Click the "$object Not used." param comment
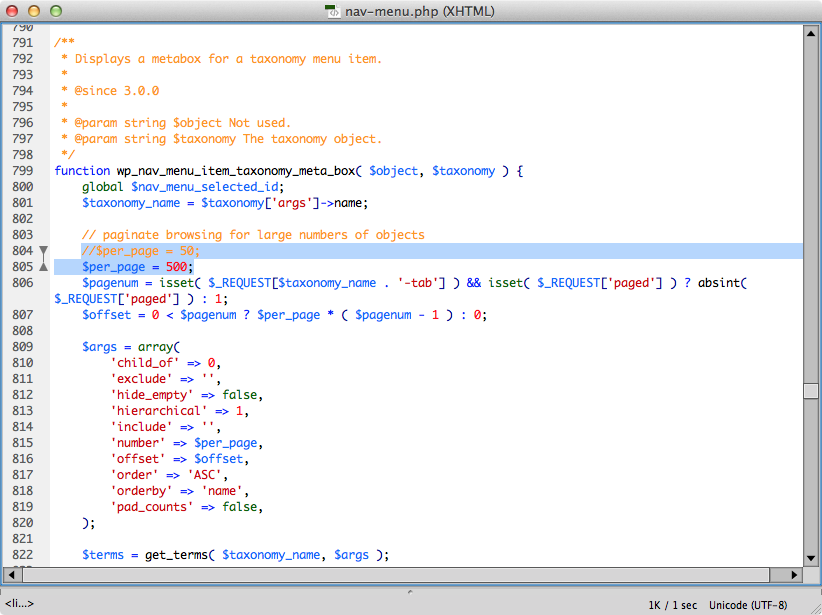Image resolution: width=822 pixels, height=615 pixels. [x=232, y=123]
